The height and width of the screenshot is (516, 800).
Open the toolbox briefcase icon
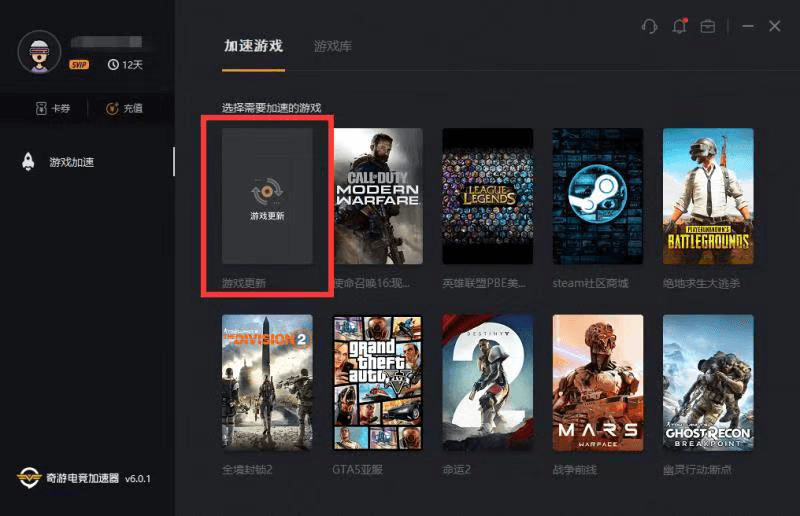click(708, 26)
